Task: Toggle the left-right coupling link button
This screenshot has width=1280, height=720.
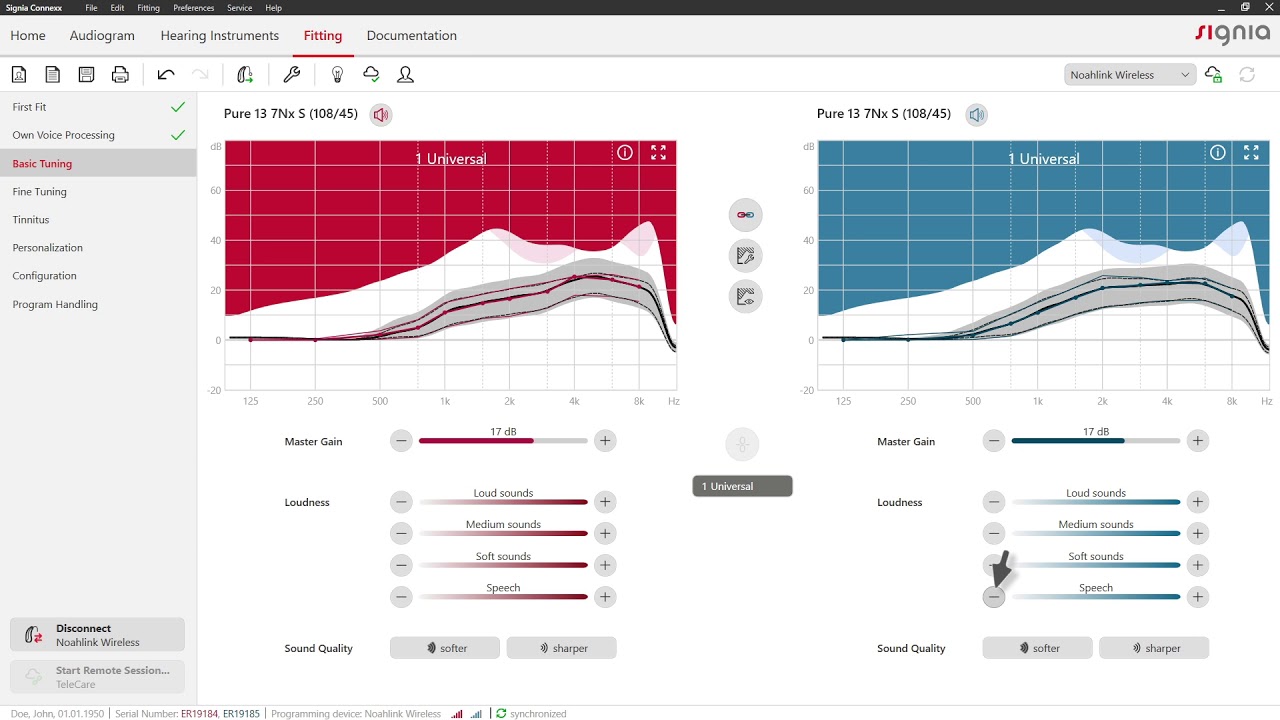Action: click(745, 215)
